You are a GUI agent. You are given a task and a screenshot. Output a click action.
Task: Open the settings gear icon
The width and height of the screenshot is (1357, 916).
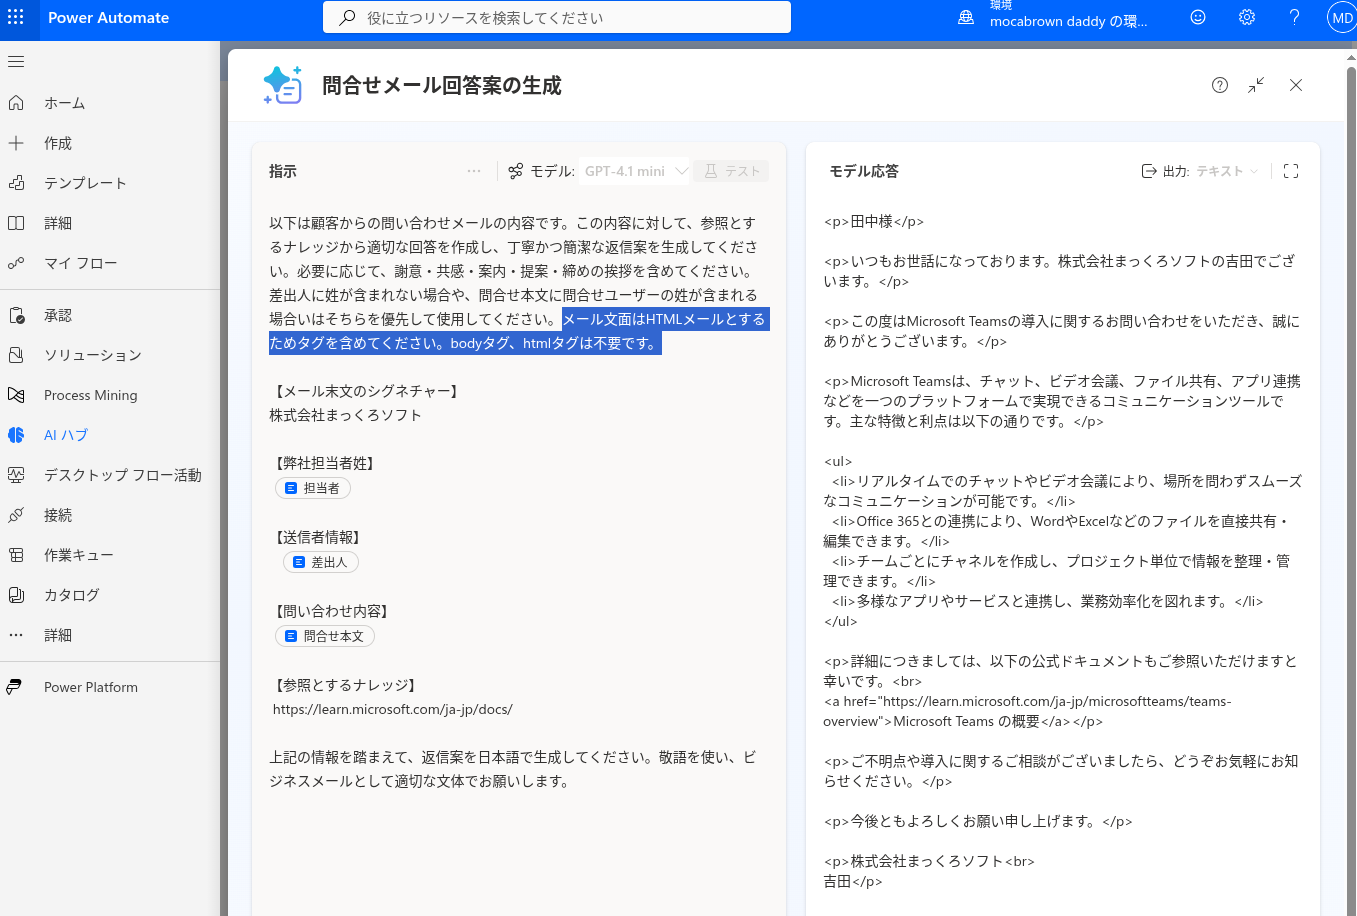[x=1247, y=17]
